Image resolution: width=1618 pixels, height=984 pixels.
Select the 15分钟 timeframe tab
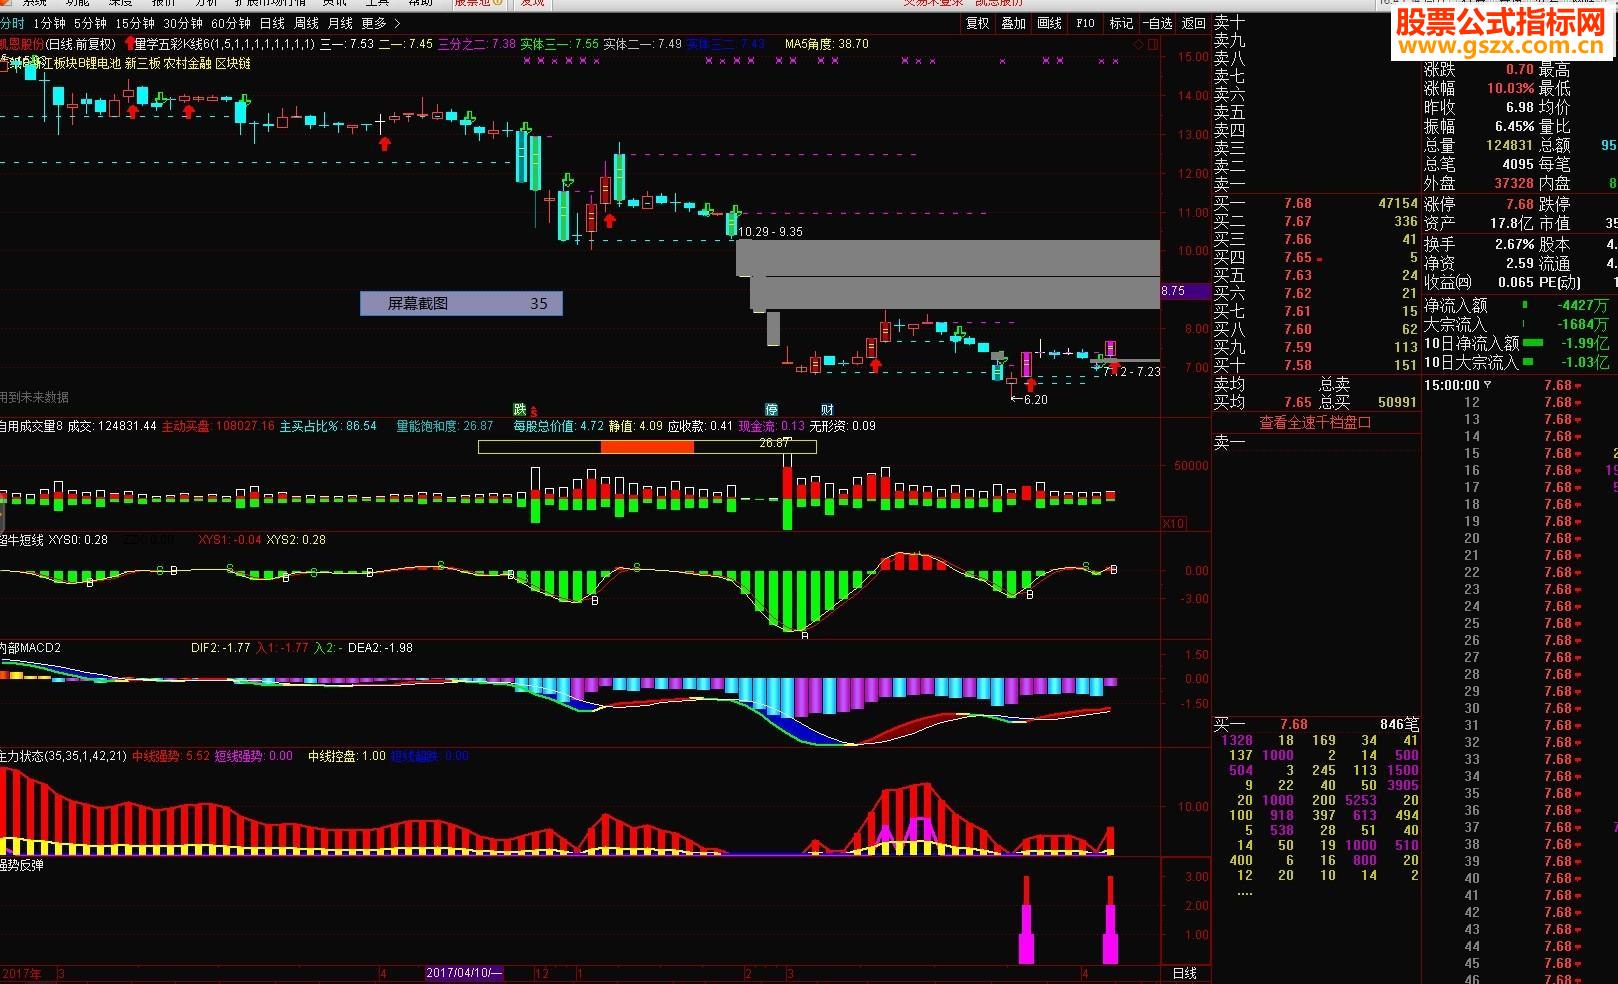coord(135,23)
